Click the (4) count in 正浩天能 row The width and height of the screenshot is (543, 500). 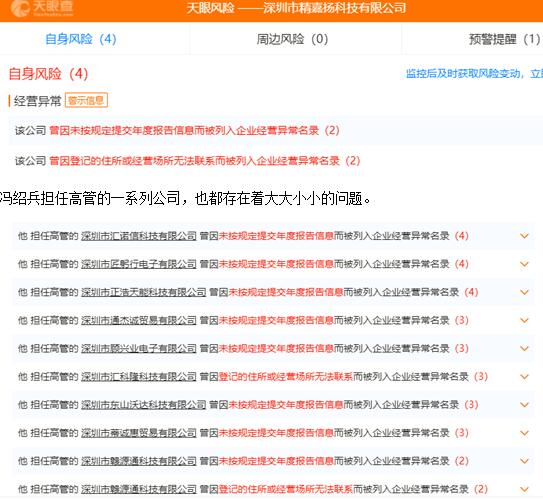471,292
